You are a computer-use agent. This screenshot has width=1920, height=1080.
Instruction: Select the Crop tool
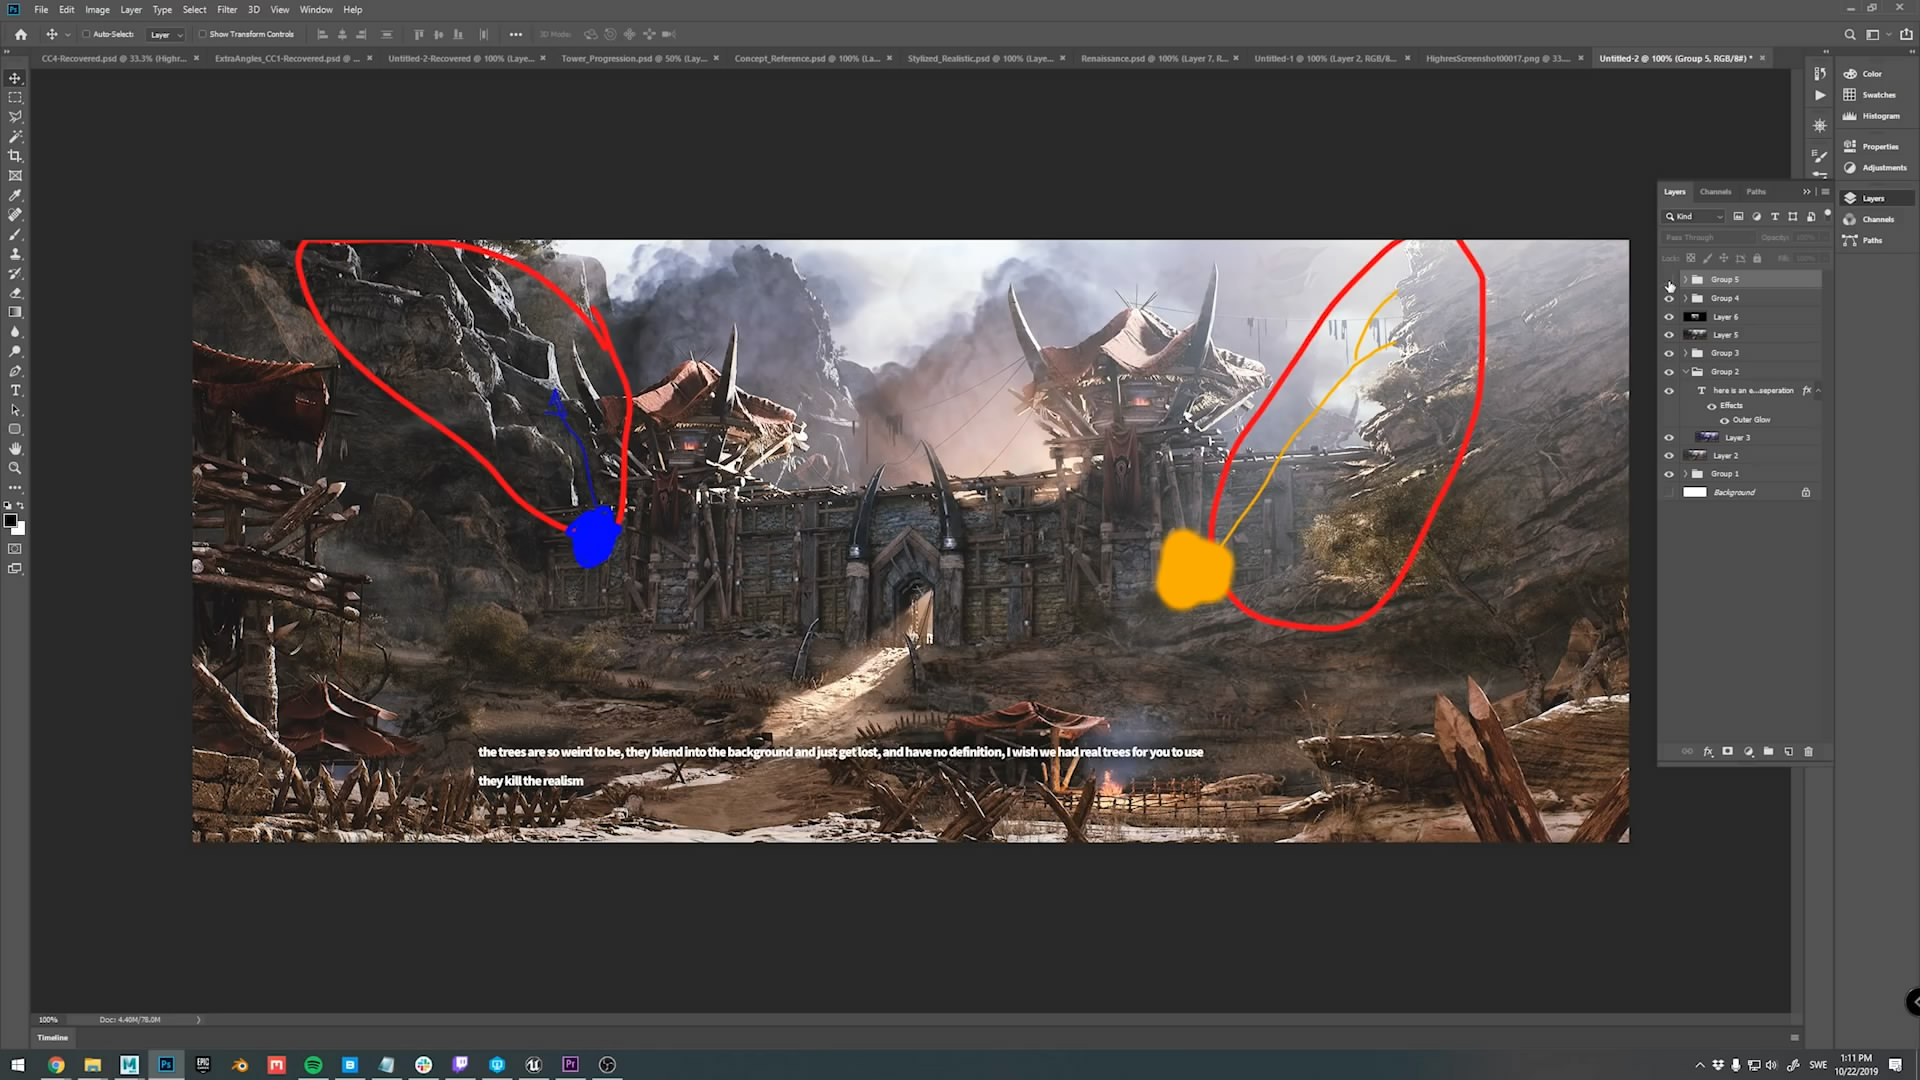[x=15, y=156]
